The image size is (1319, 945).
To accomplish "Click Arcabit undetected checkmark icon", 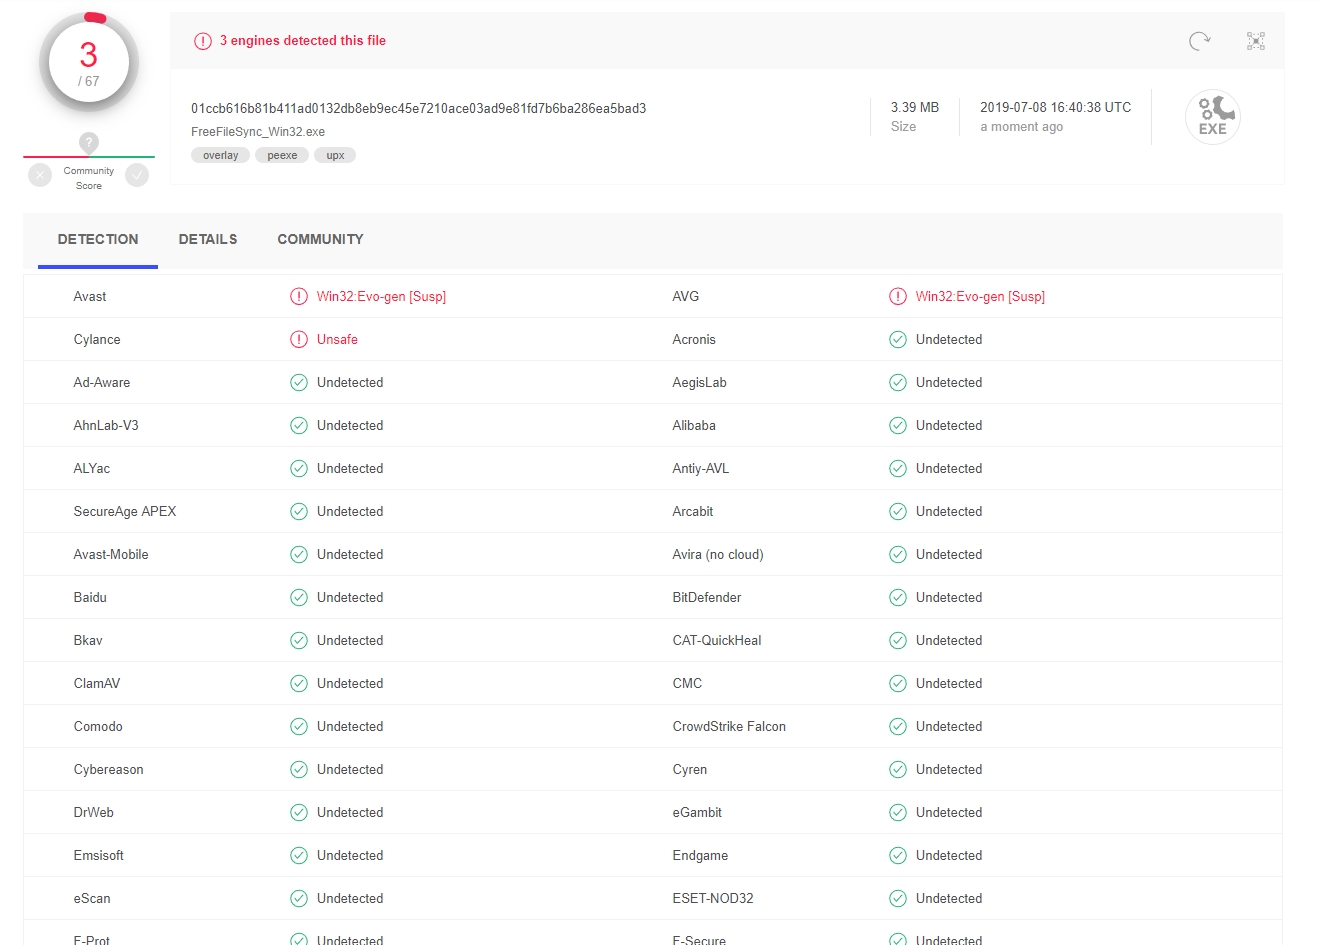I will point(898,511).
